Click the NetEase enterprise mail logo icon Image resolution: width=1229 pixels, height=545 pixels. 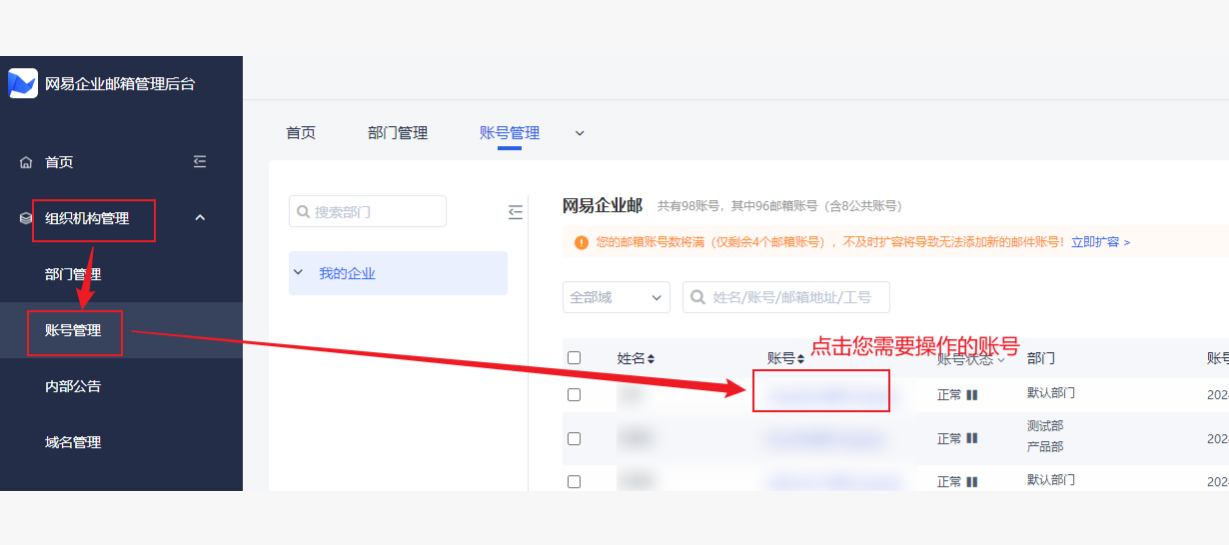(23, 84)
